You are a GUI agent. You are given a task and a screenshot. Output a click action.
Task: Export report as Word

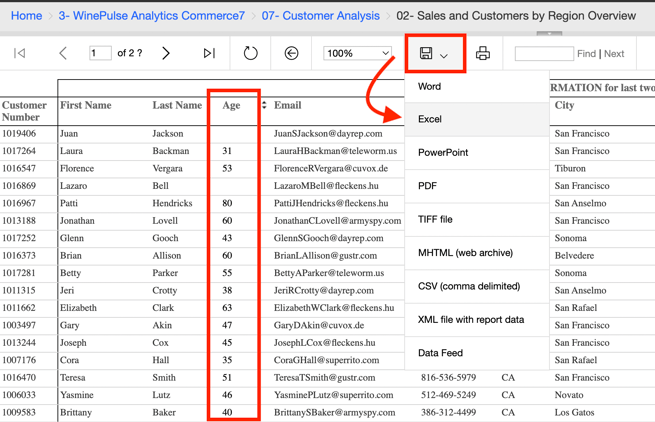pos(430,86)
